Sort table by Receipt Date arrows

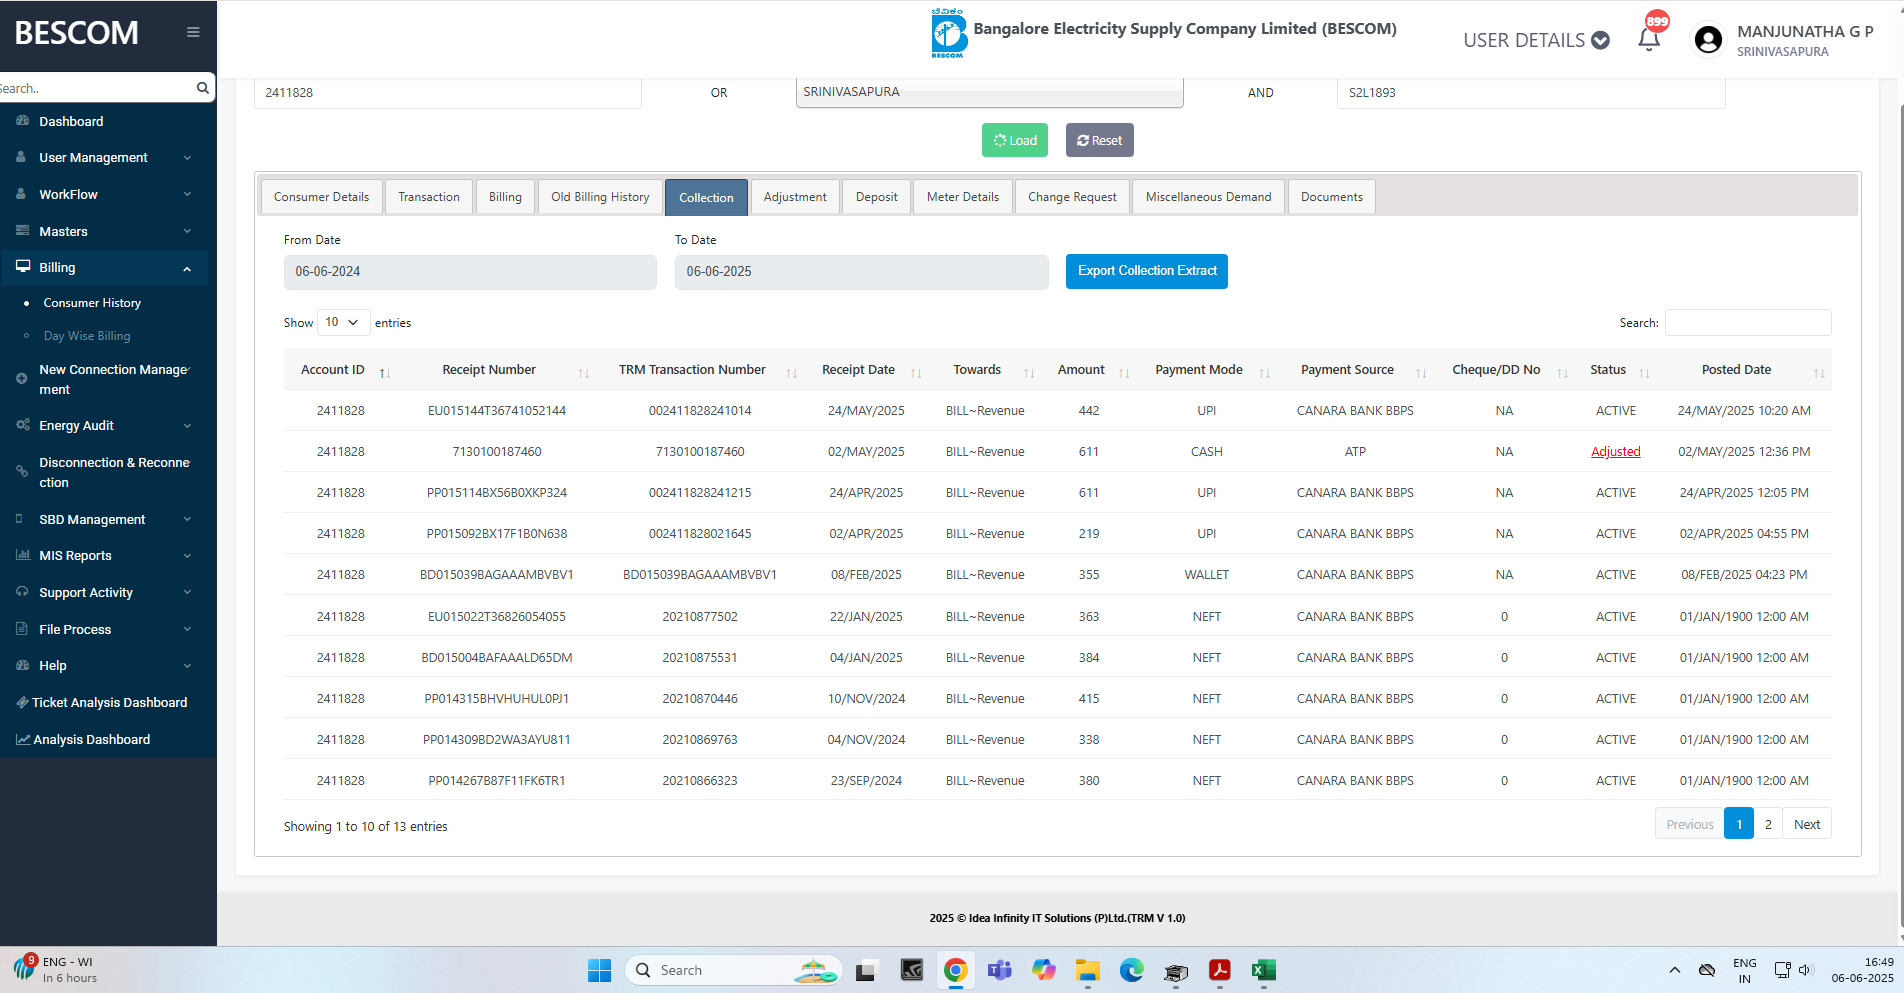916,372
